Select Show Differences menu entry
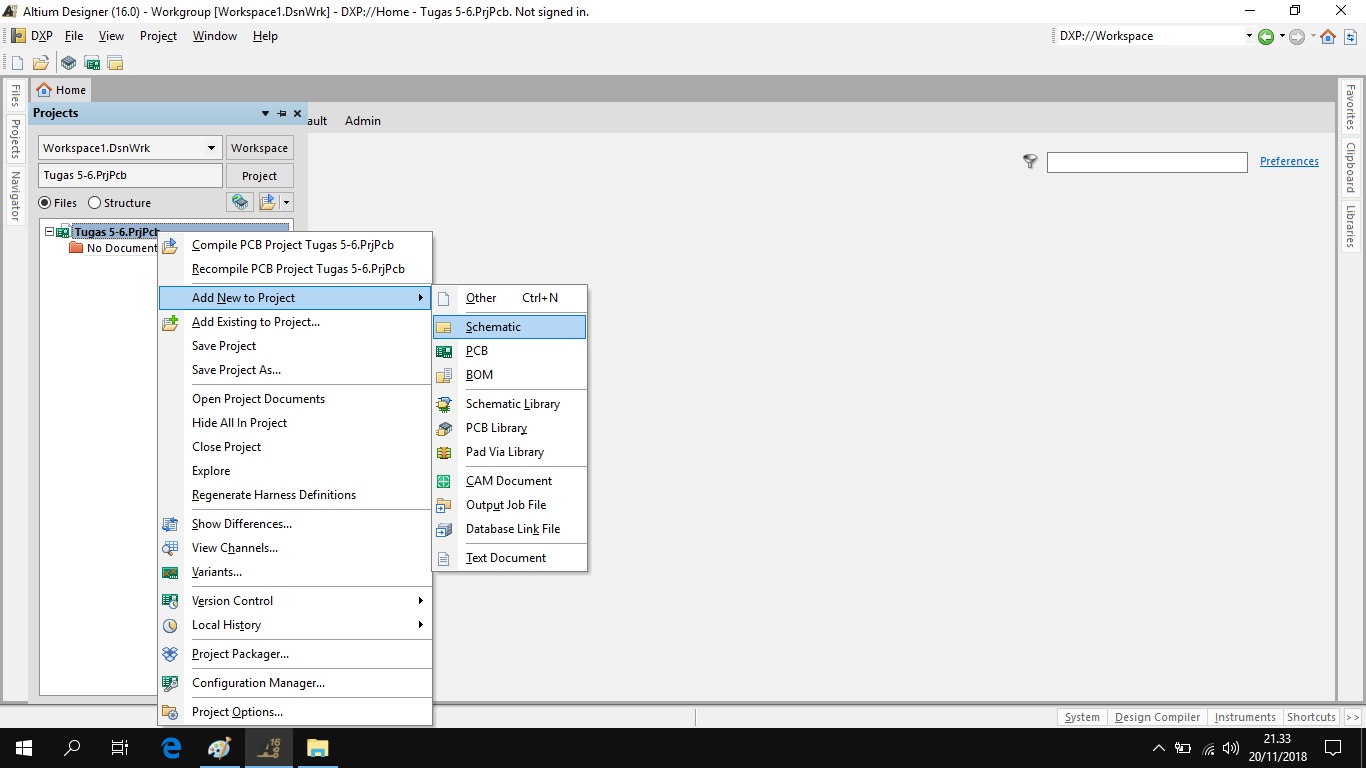The width and height of the screenshot is (1366, 768). 295,524
